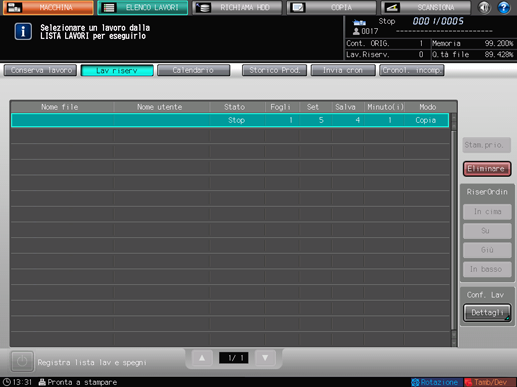Click the Q.tà file 89.428% value
Image resolution: width=517 pixels, height=387 pixels.
[x=499, y=54]
